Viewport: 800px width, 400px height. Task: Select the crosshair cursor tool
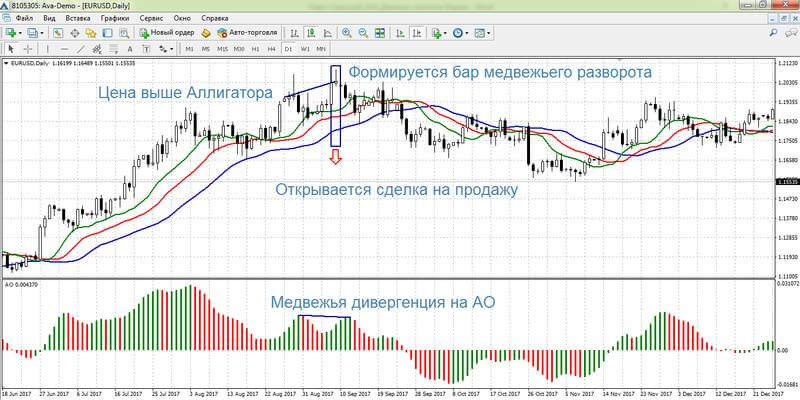click(27, 48)
